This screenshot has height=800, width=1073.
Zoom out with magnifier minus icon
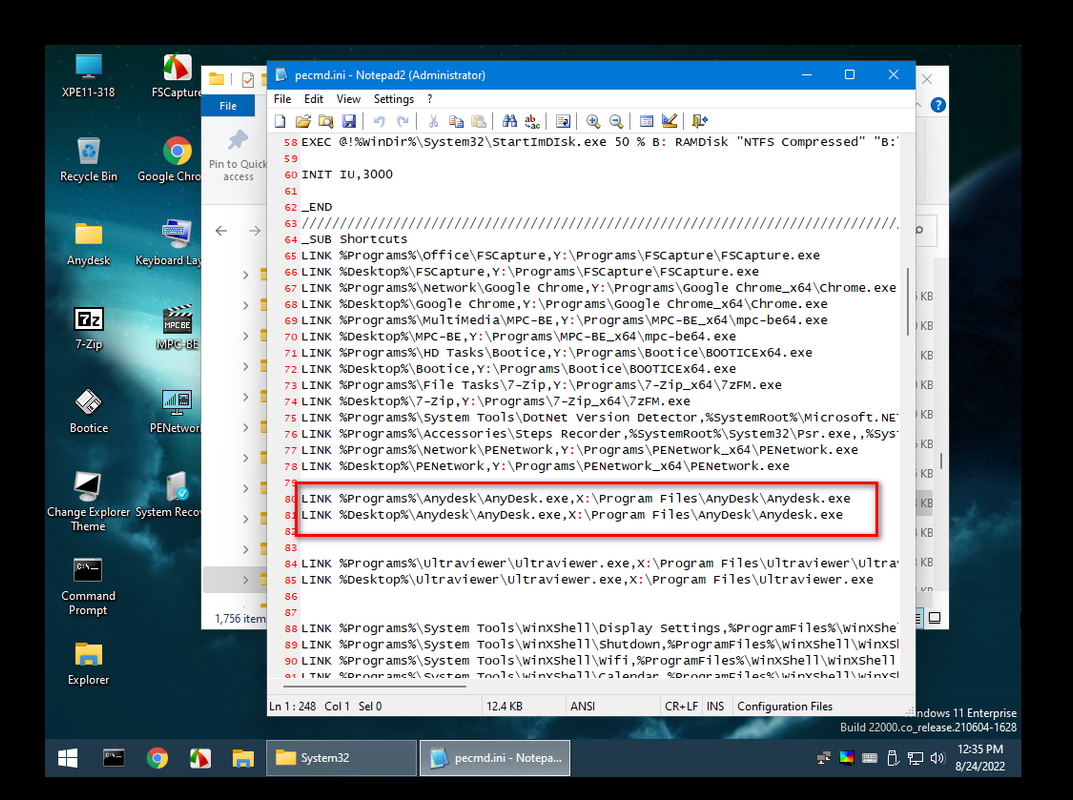coord(616,121)
